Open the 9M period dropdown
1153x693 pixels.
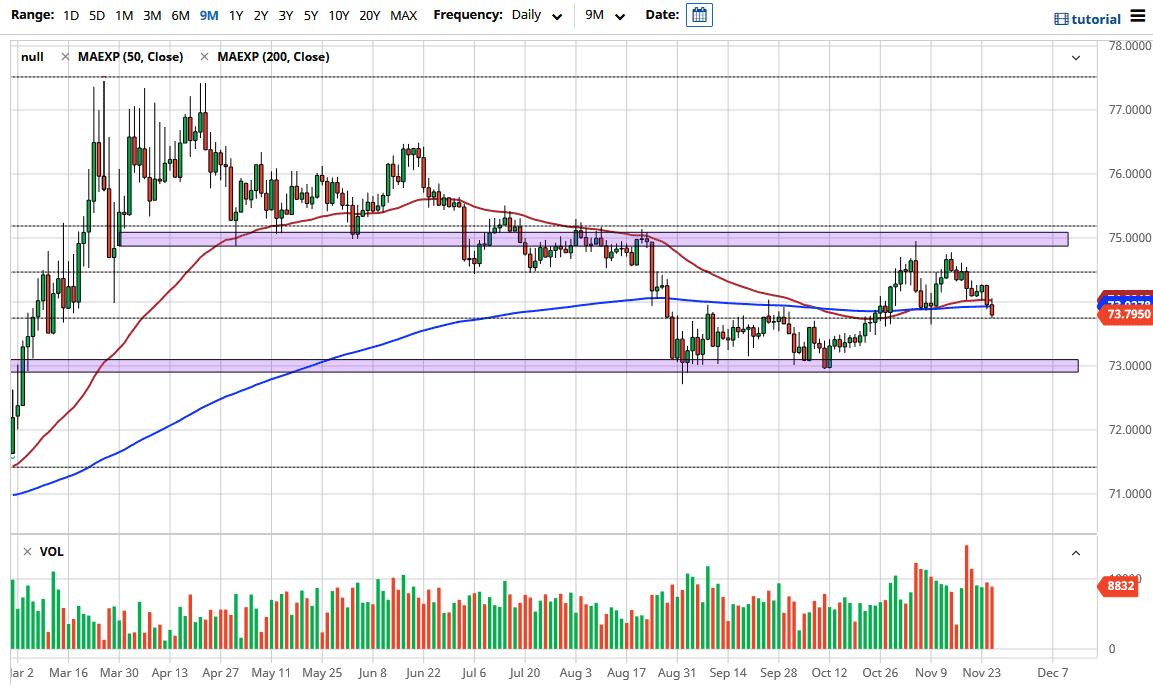coord(606,15)
